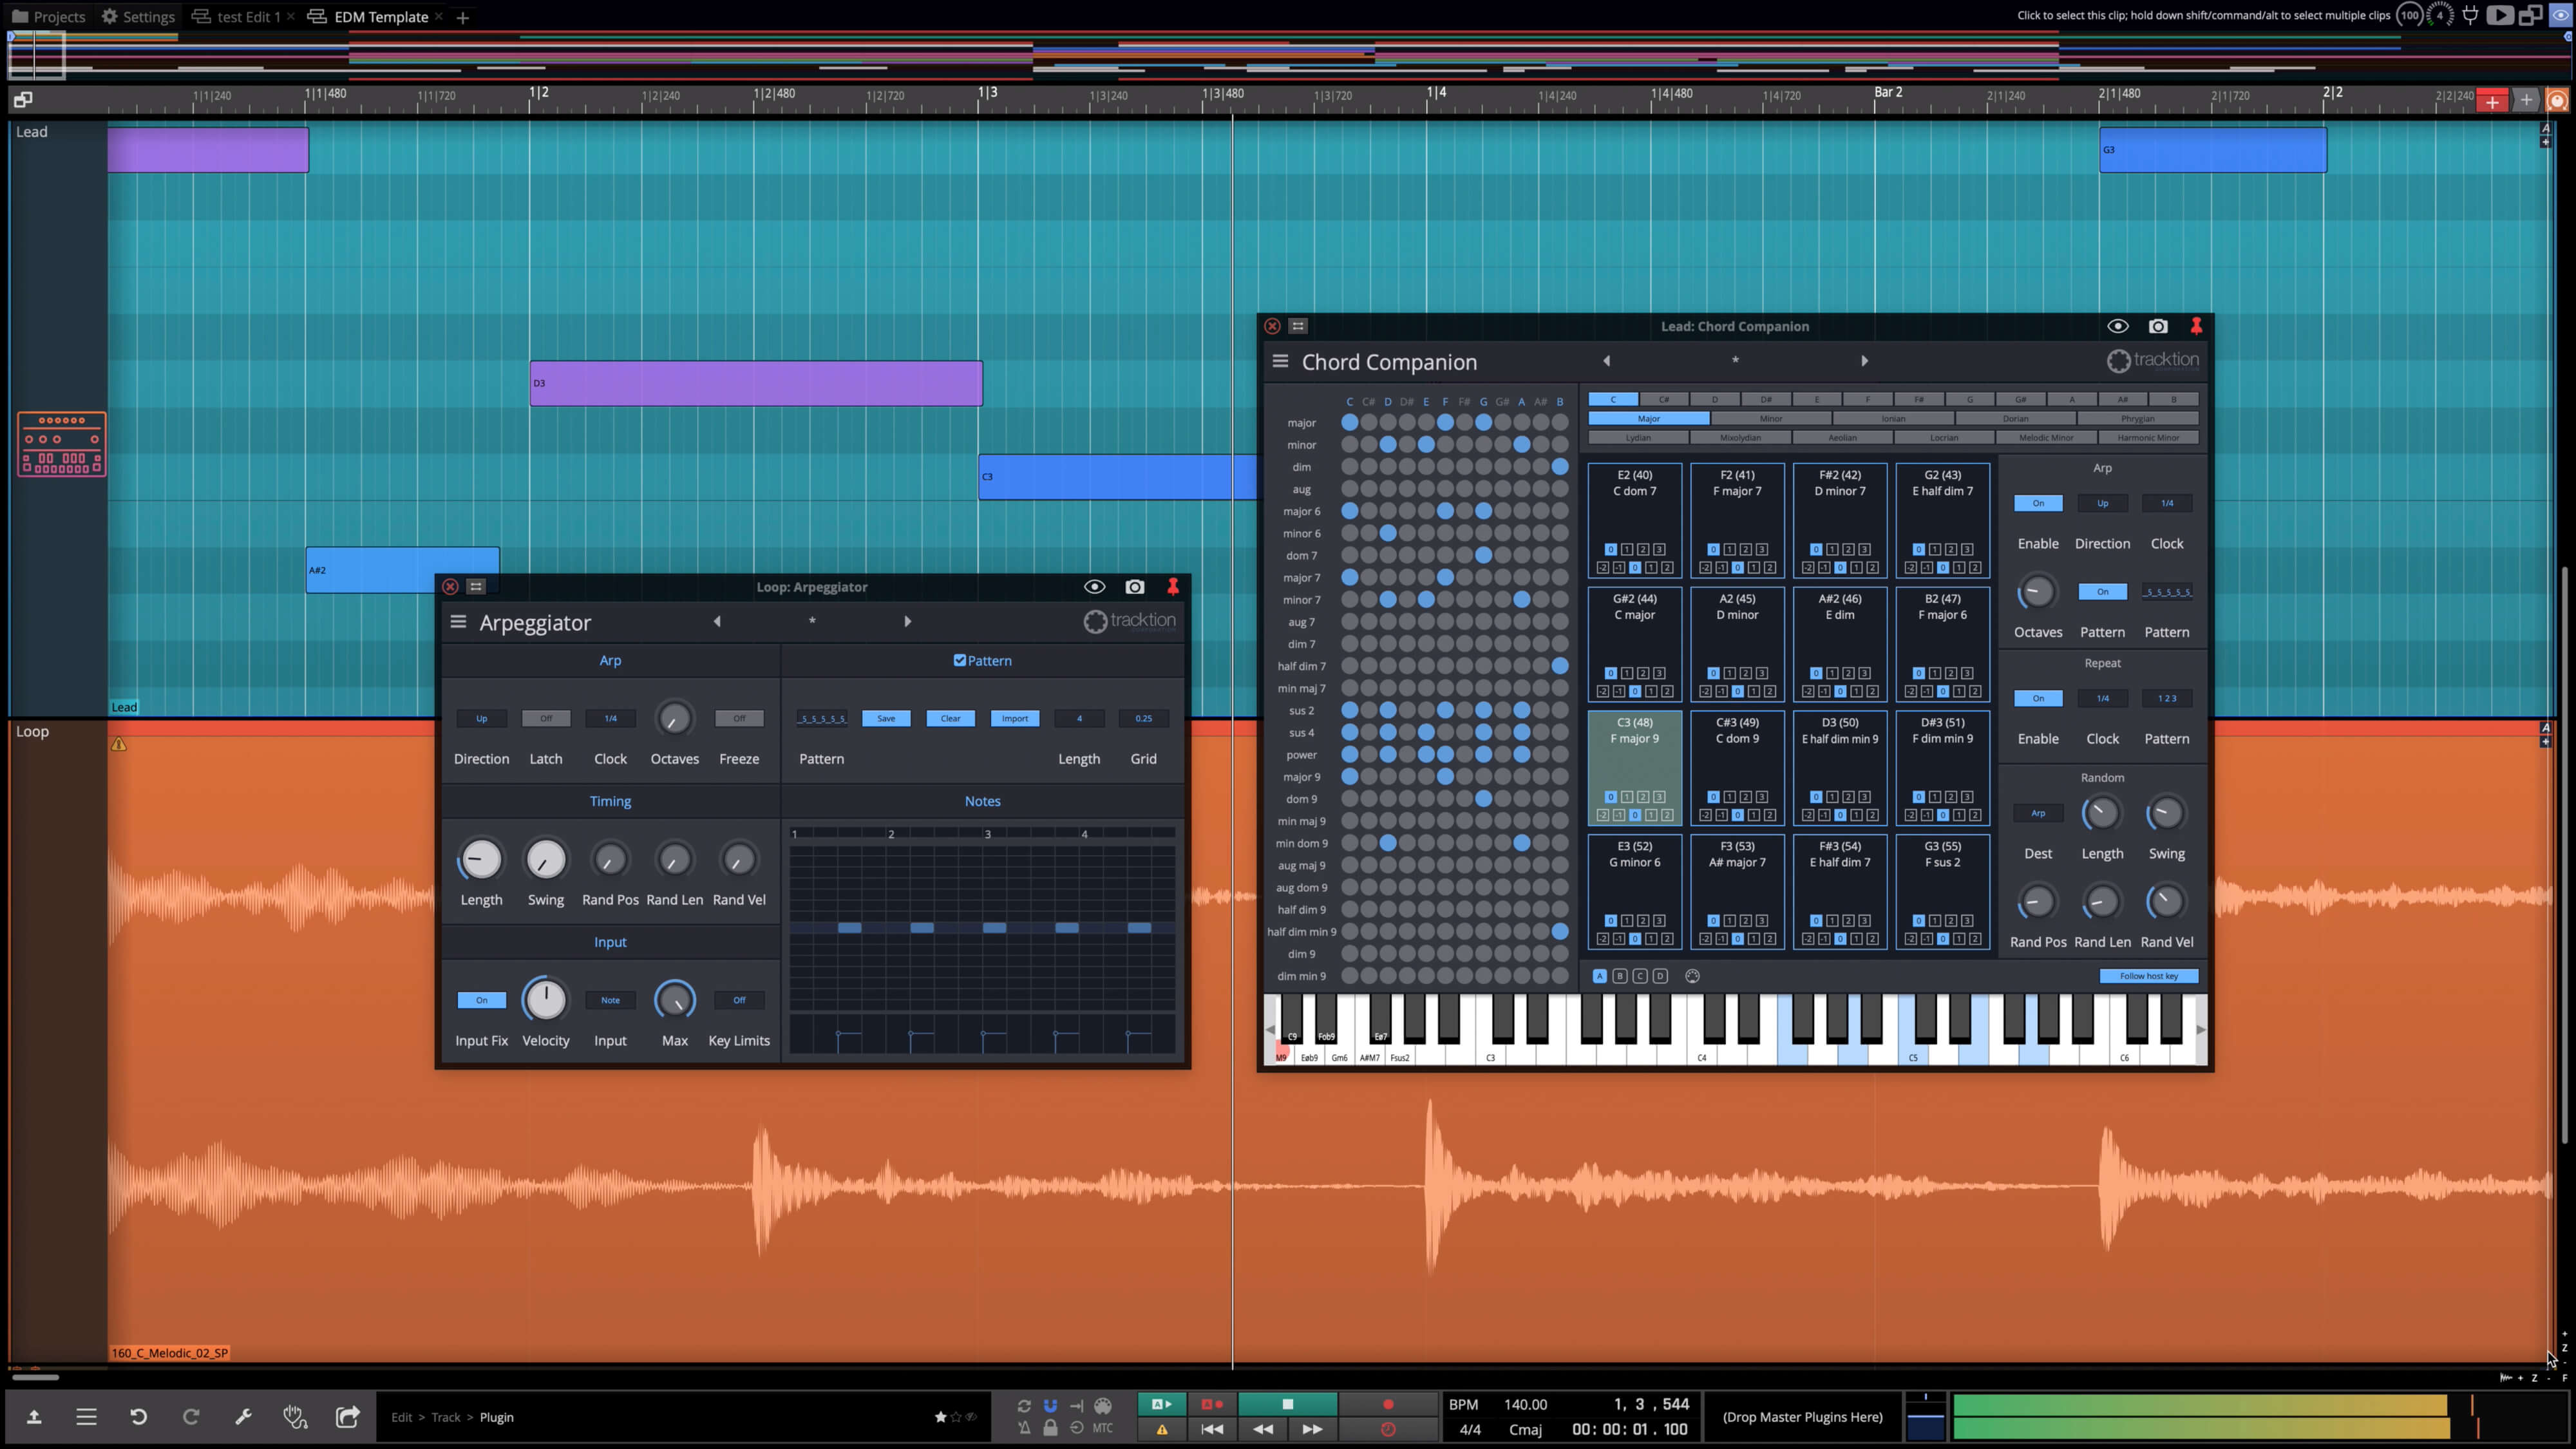Click the undo arrow icon
The image size is (2576, 1449).
[138, 1416]
